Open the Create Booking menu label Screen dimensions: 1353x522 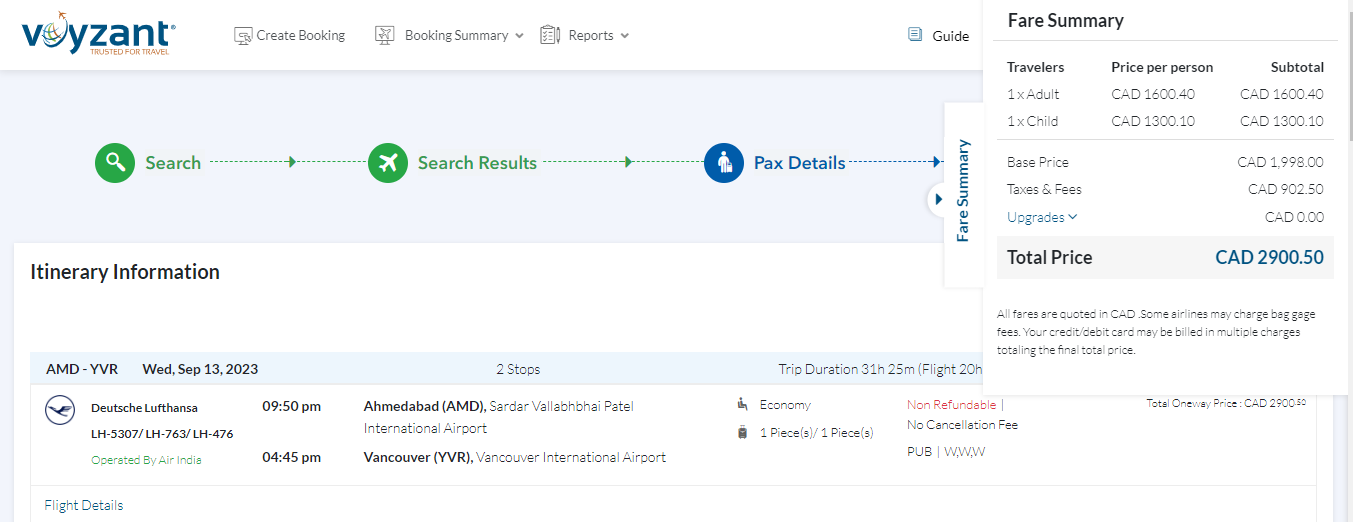tap(300, 36)
